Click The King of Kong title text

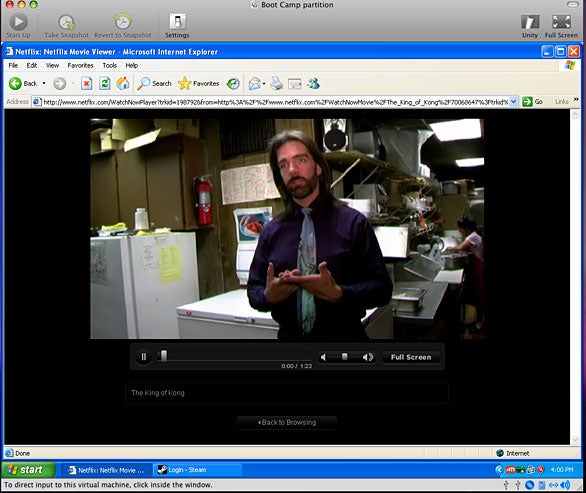point(158,393)
